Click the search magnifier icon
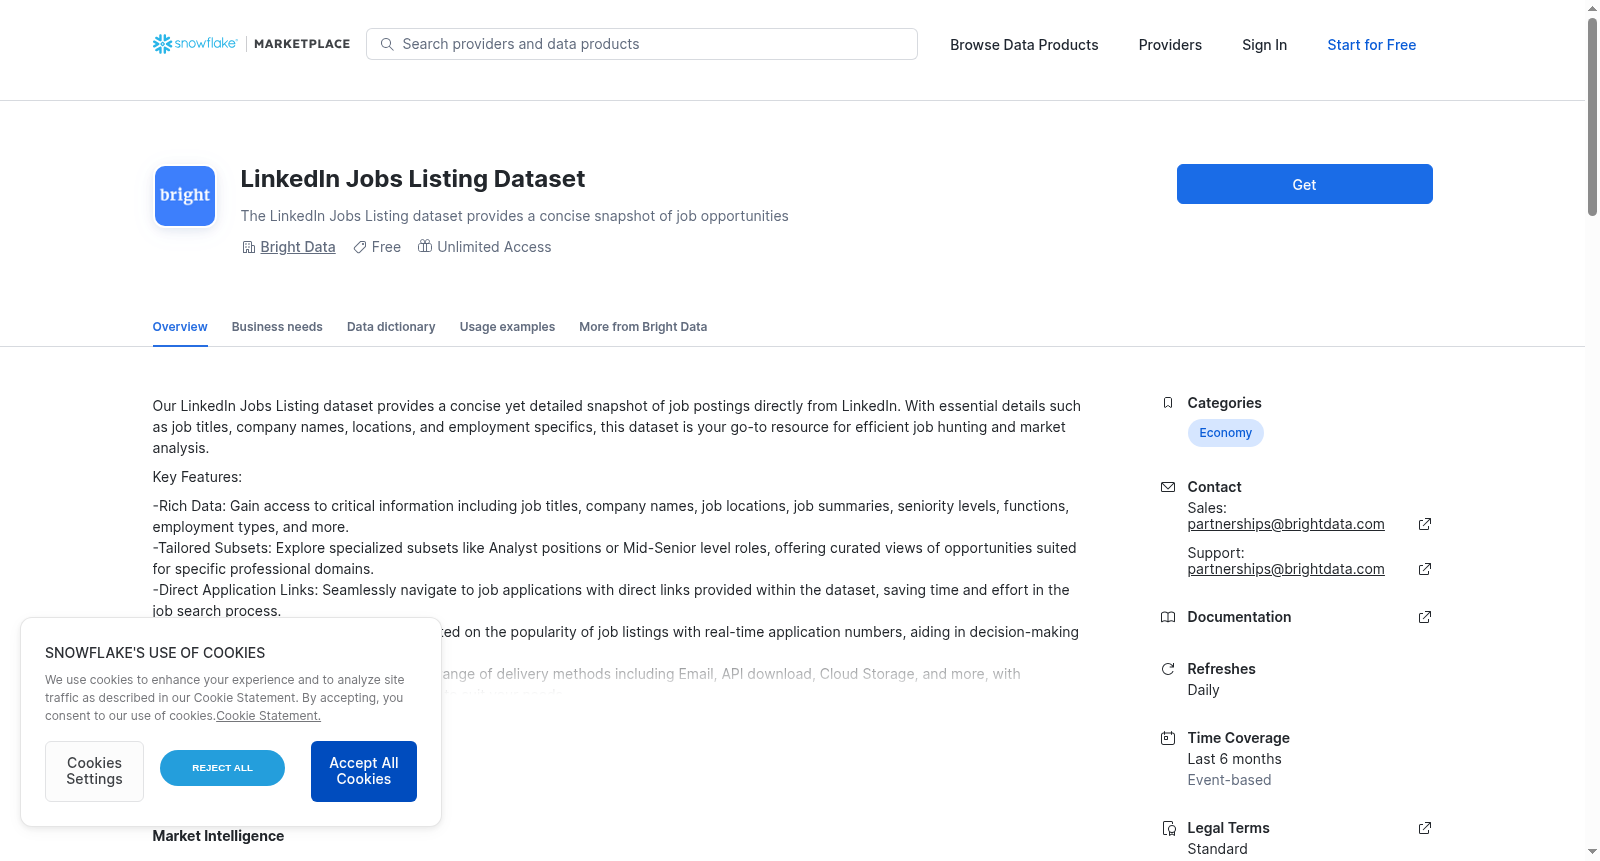The width and height of the screenshot is (1600, 861). tap(387, 44)
